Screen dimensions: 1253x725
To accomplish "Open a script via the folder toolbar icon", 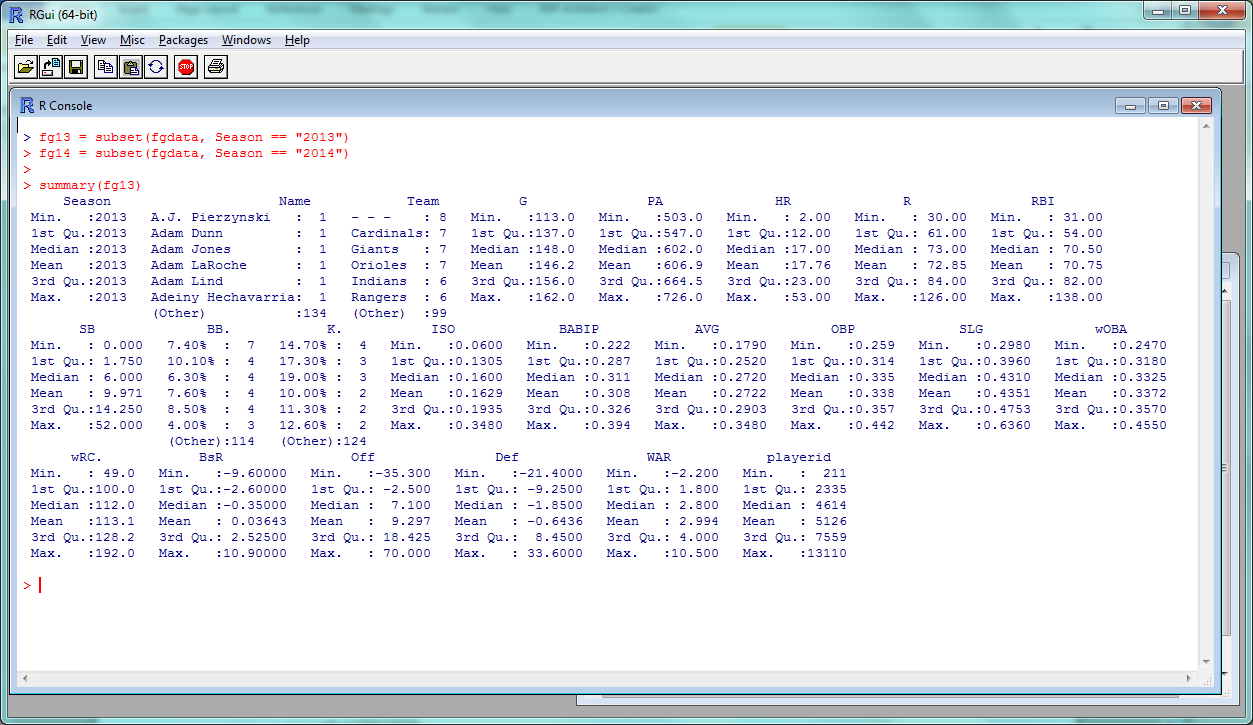I will coord(25,66).
